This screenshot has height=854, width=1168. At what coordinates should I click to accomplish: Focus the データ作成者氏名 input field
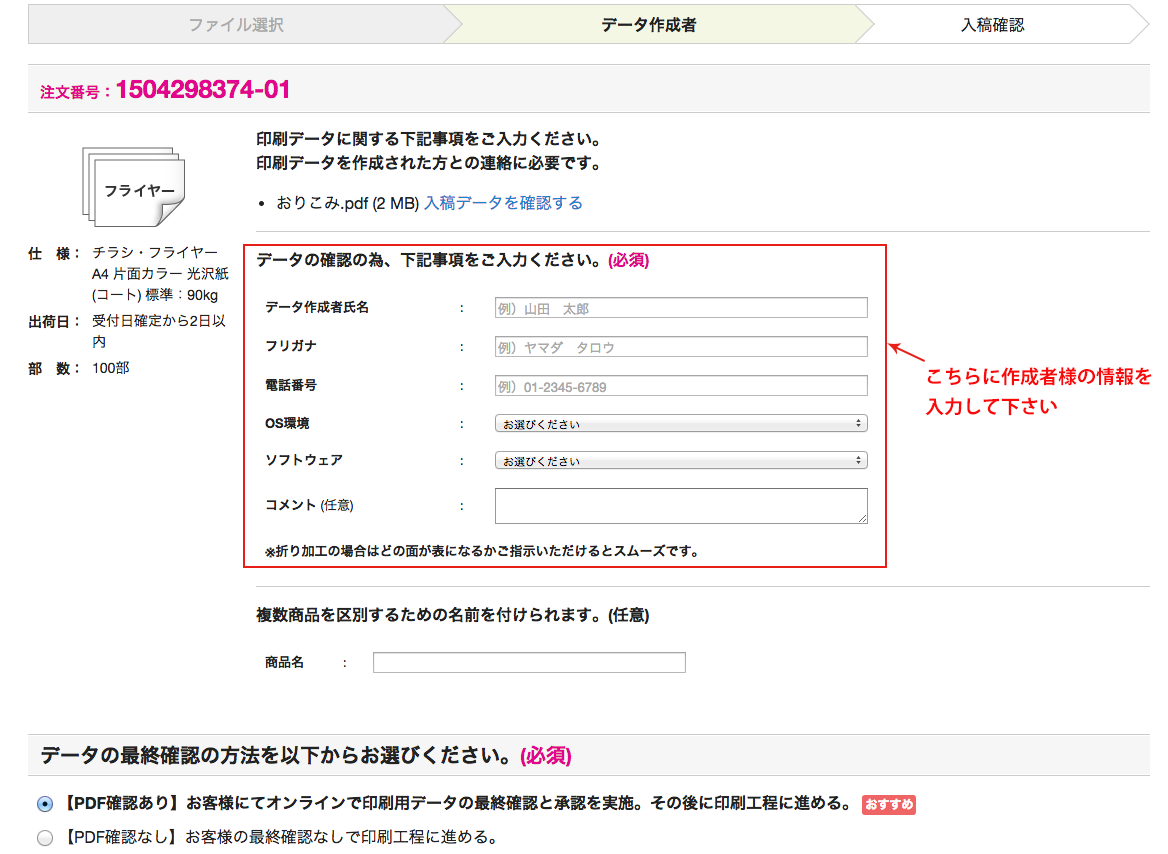click(x=681, y=308)
